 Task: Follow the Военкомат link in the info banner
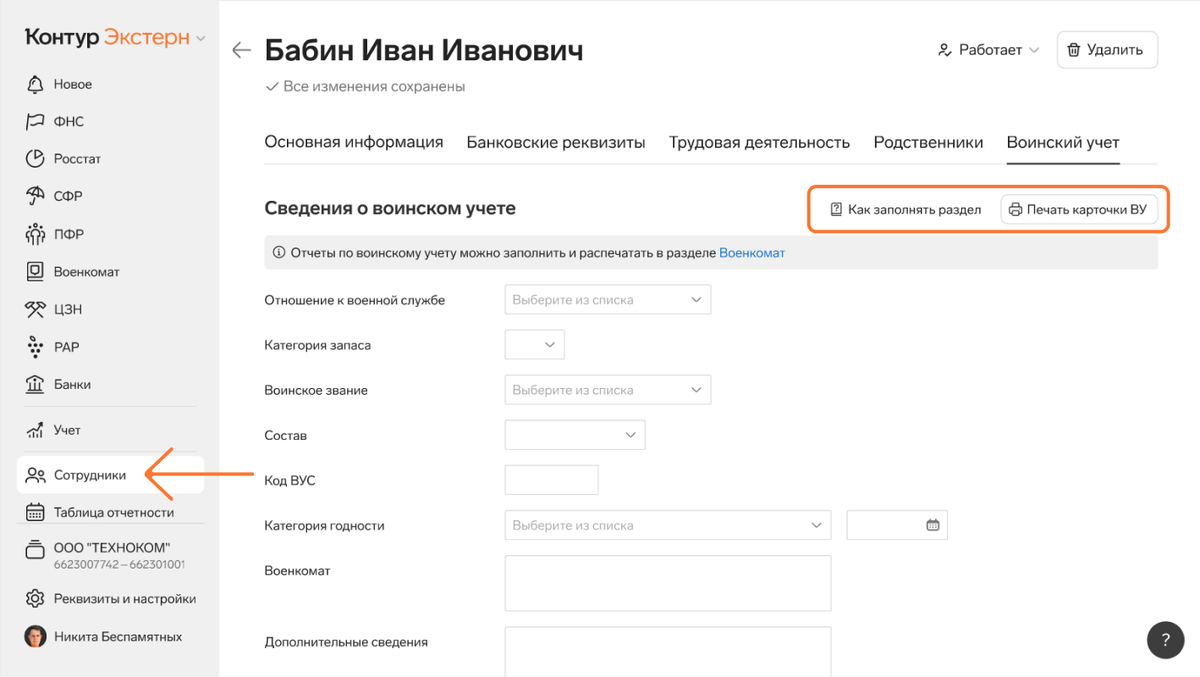tap(752, 253)
